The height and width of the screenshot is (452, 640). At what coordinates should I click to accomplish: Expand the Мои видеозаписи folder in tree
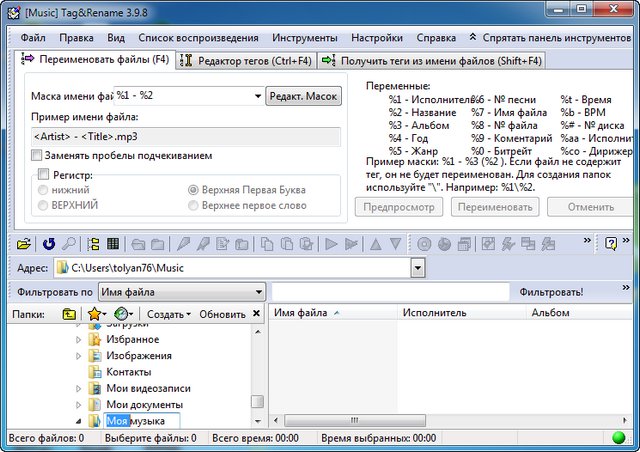coord(79,388)
